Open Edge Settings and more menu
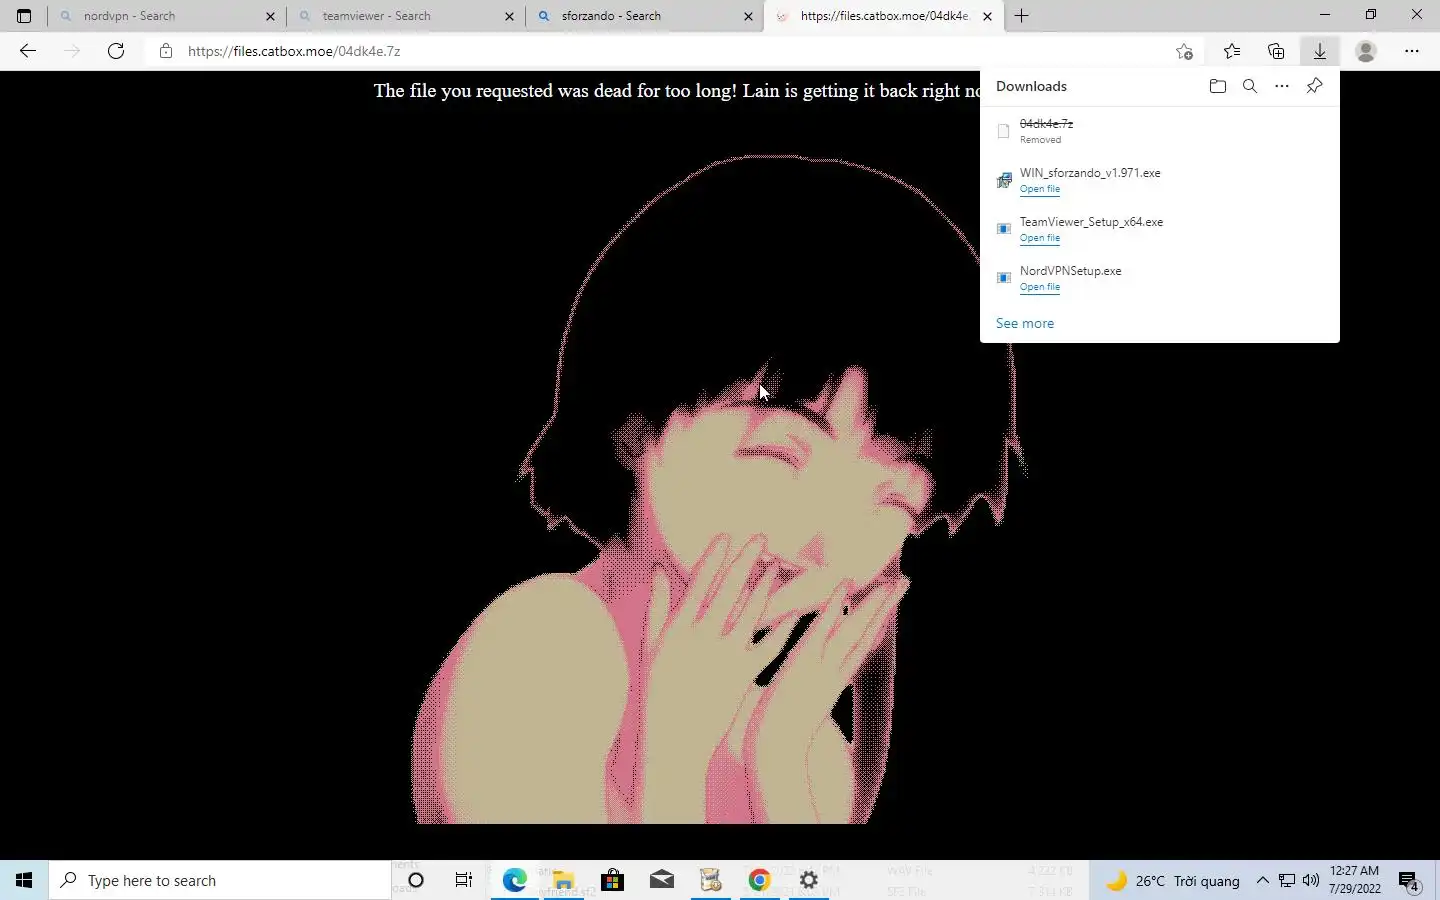 [1412, 51]
